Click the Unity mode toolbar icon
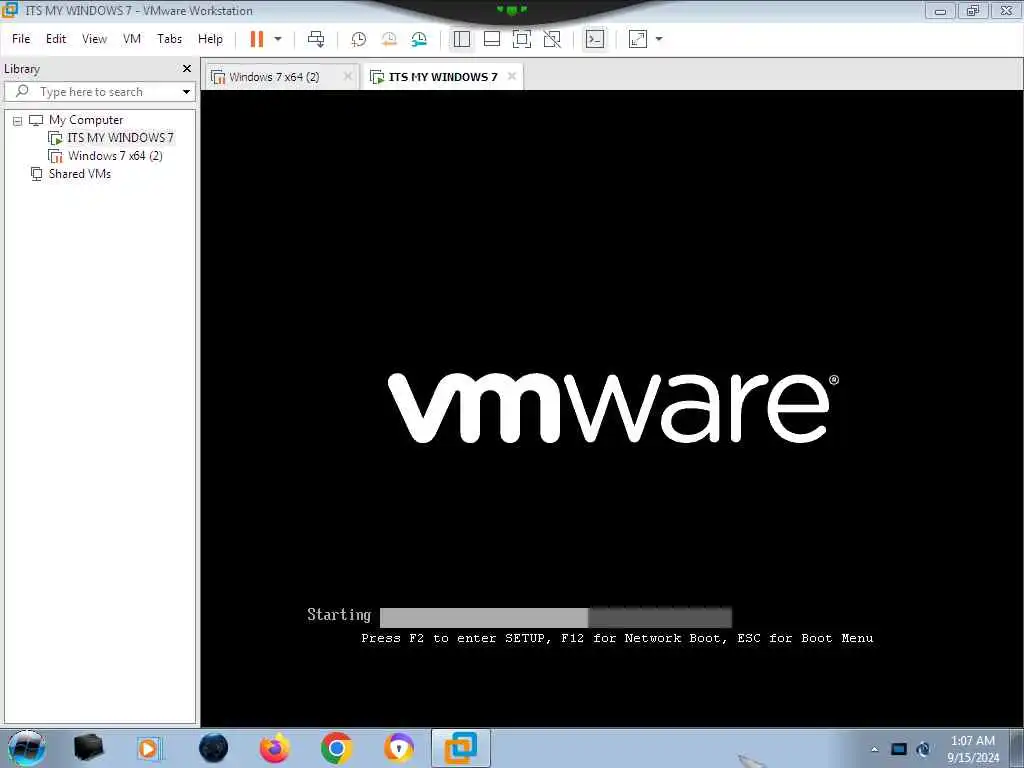Viewport: 1024px width, 768px height. coord(552,39)
